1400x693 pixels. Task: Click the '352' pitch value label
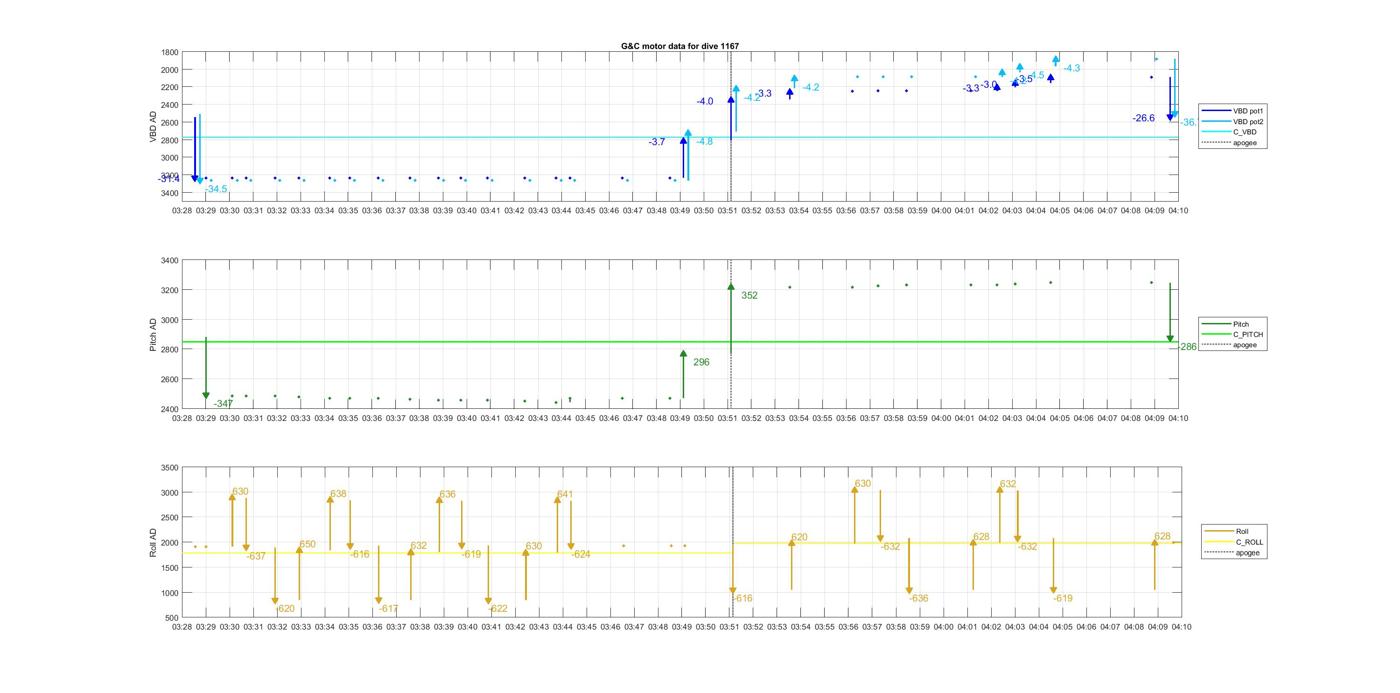point(749,296)
